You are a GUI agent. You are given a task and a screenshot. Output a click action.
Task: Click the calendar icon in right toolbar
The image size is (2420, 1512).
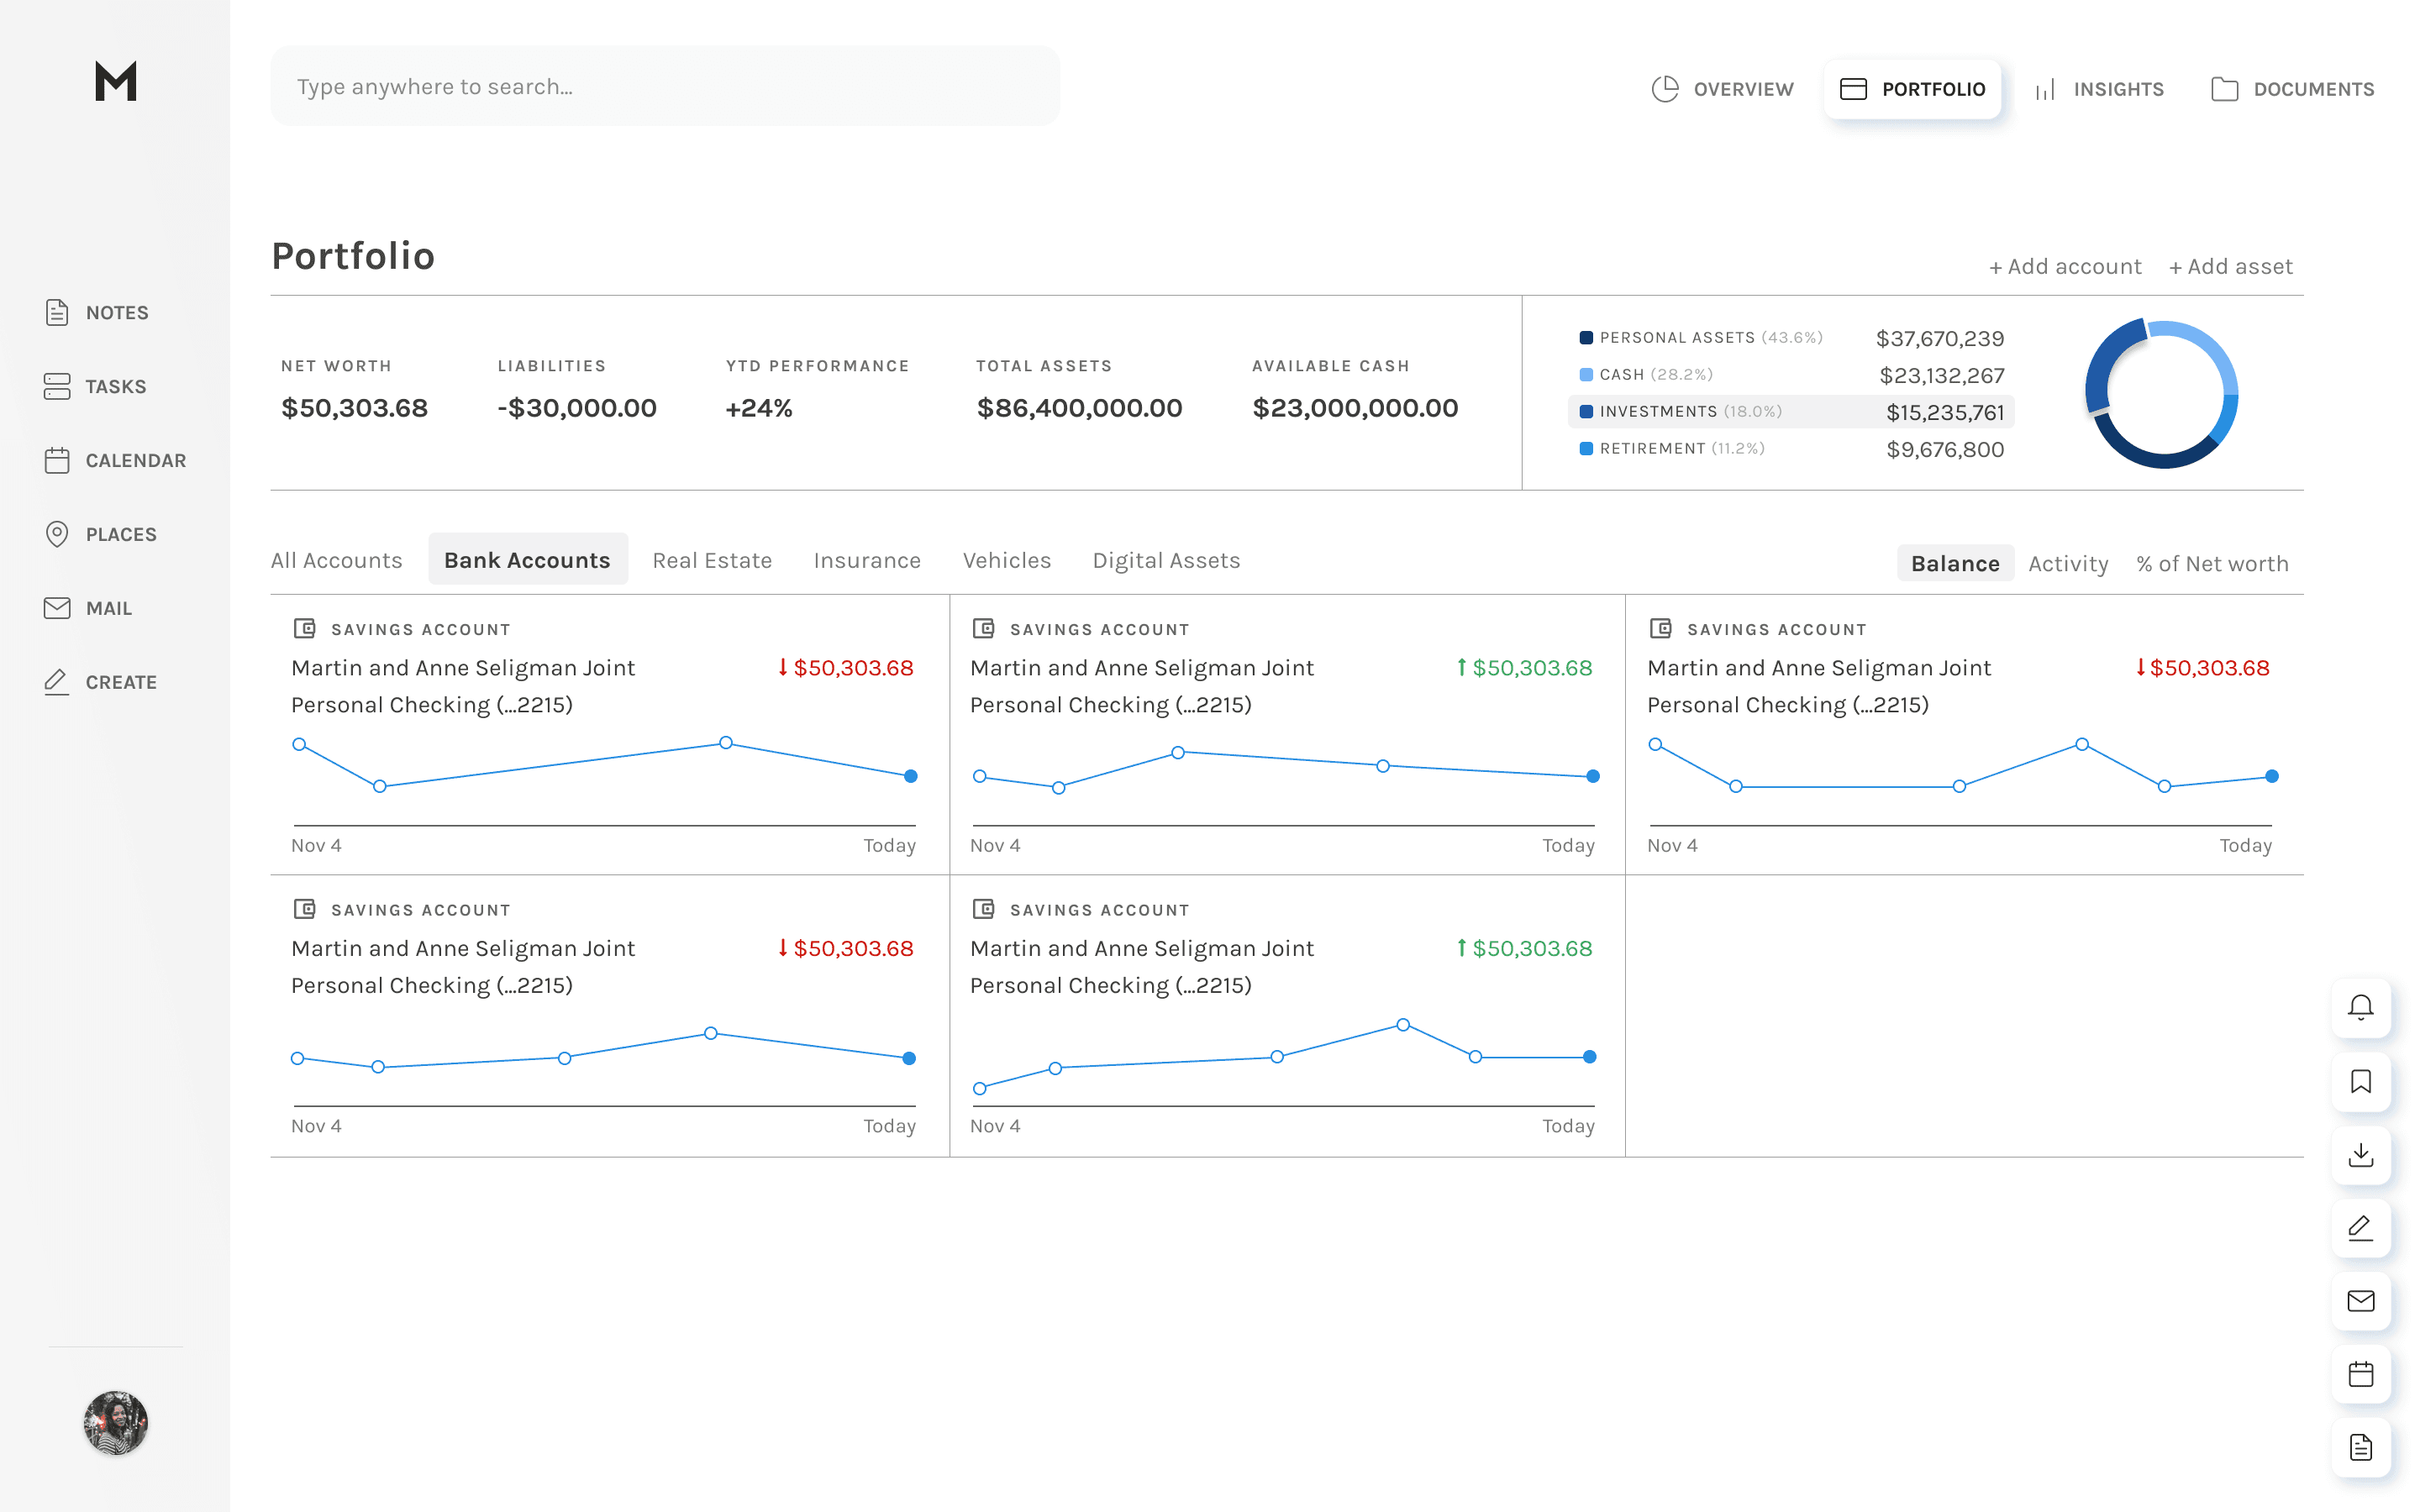(2360, 1374)
